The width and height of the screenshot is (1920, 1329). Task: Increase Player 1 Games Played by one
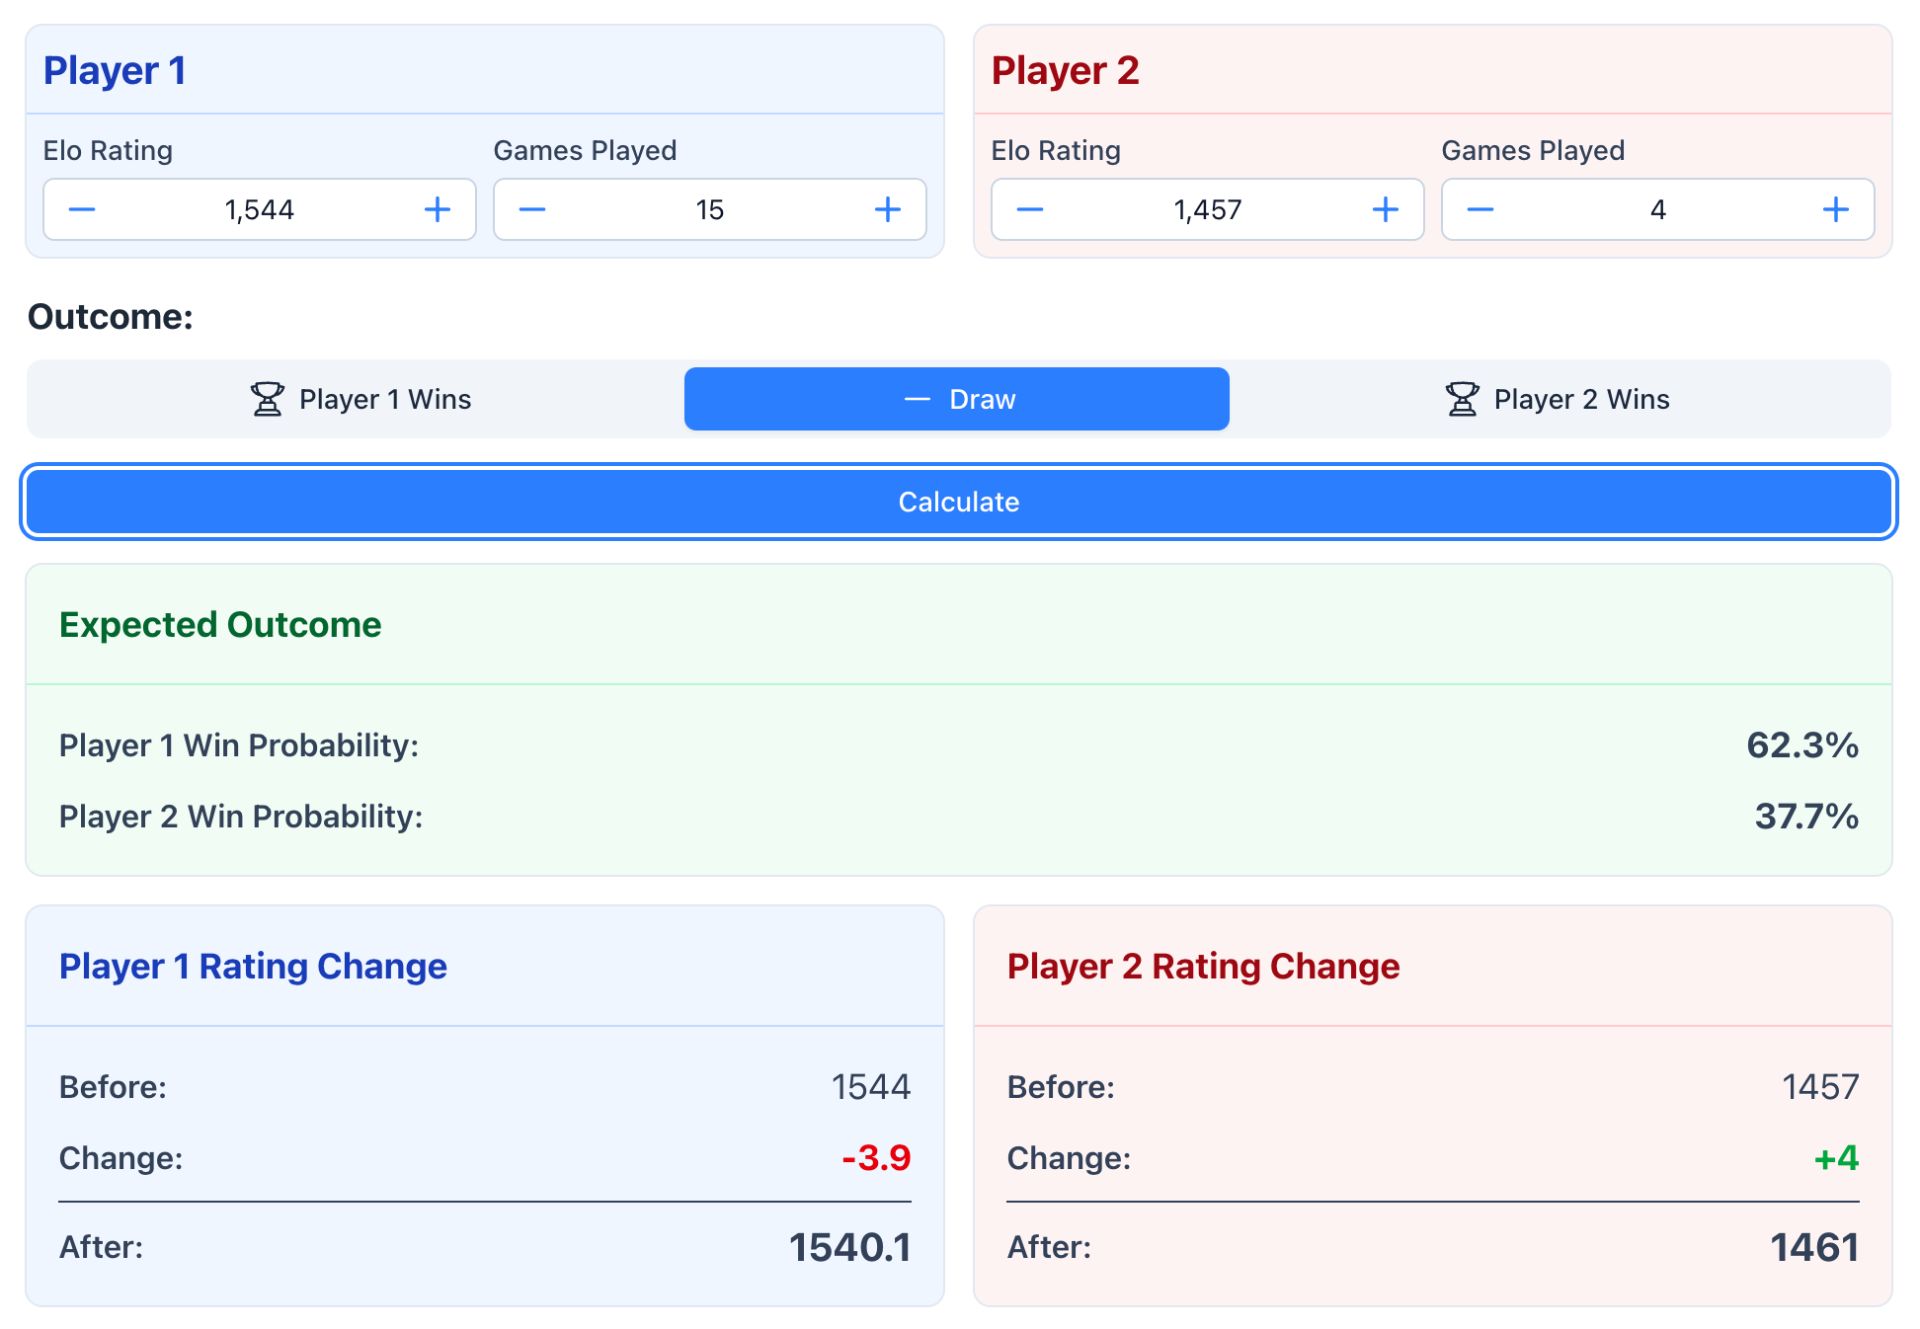coord(887,210)
